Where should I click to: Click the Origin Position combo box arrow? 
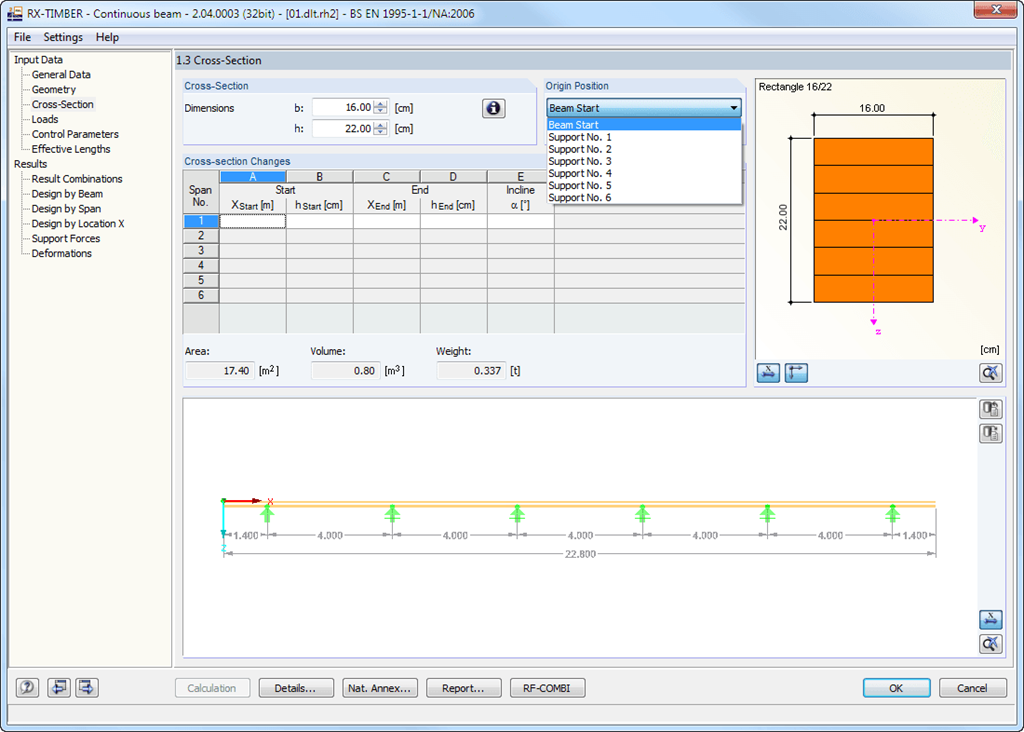[x=734, y=108]
